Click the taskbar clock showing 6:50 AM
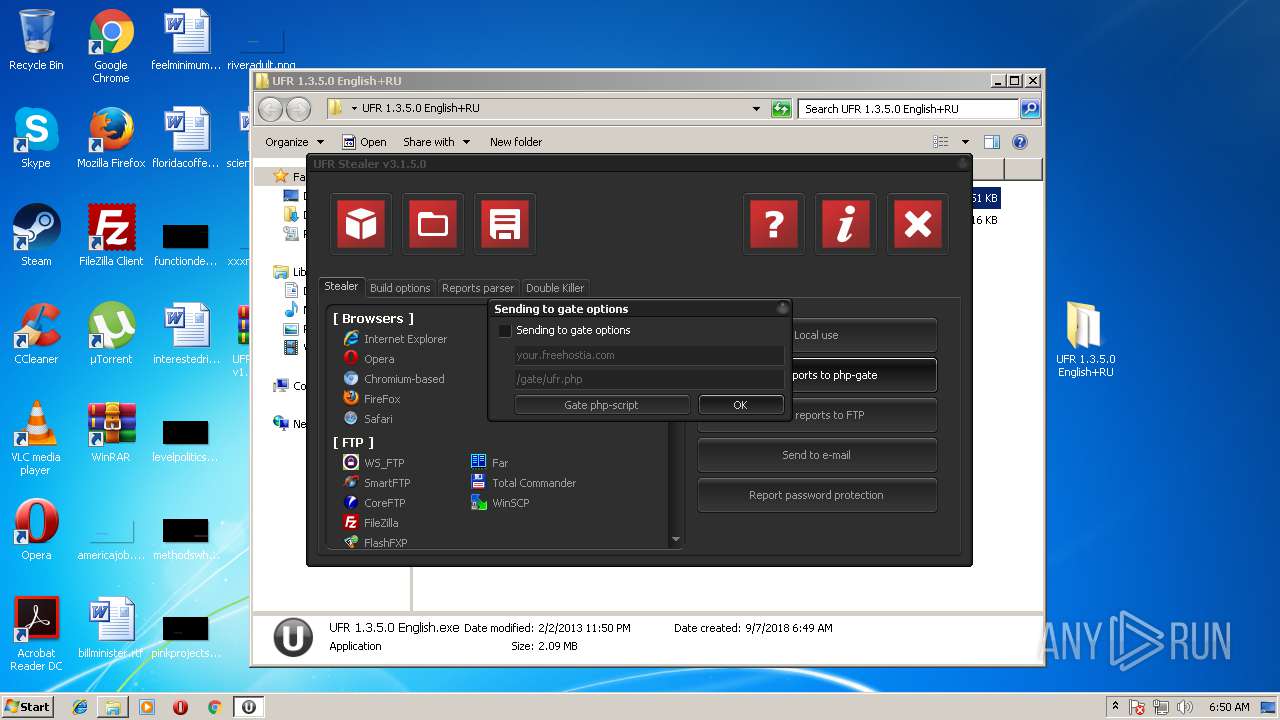 (x=1229, y=707)
